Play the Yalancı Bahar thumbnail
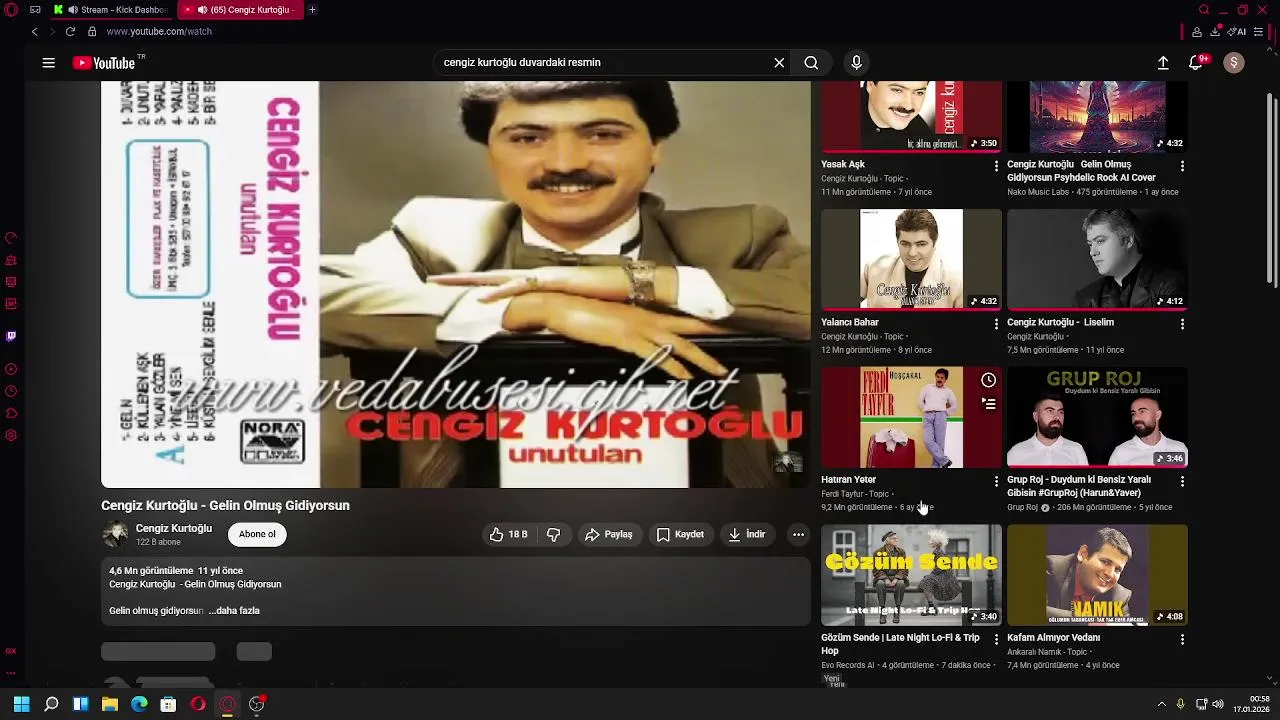This screenshot has width=1280, height=720. point(911,259)
